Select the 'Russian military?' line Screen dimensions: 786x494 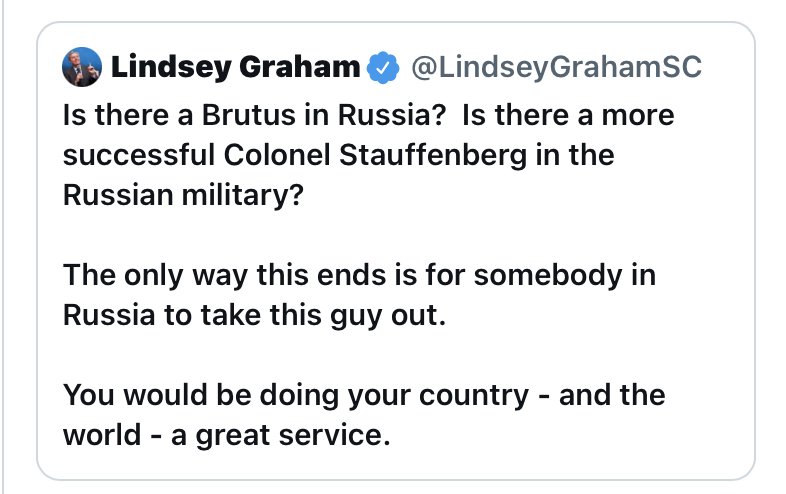pyautogui.click(x=183, y=195)
